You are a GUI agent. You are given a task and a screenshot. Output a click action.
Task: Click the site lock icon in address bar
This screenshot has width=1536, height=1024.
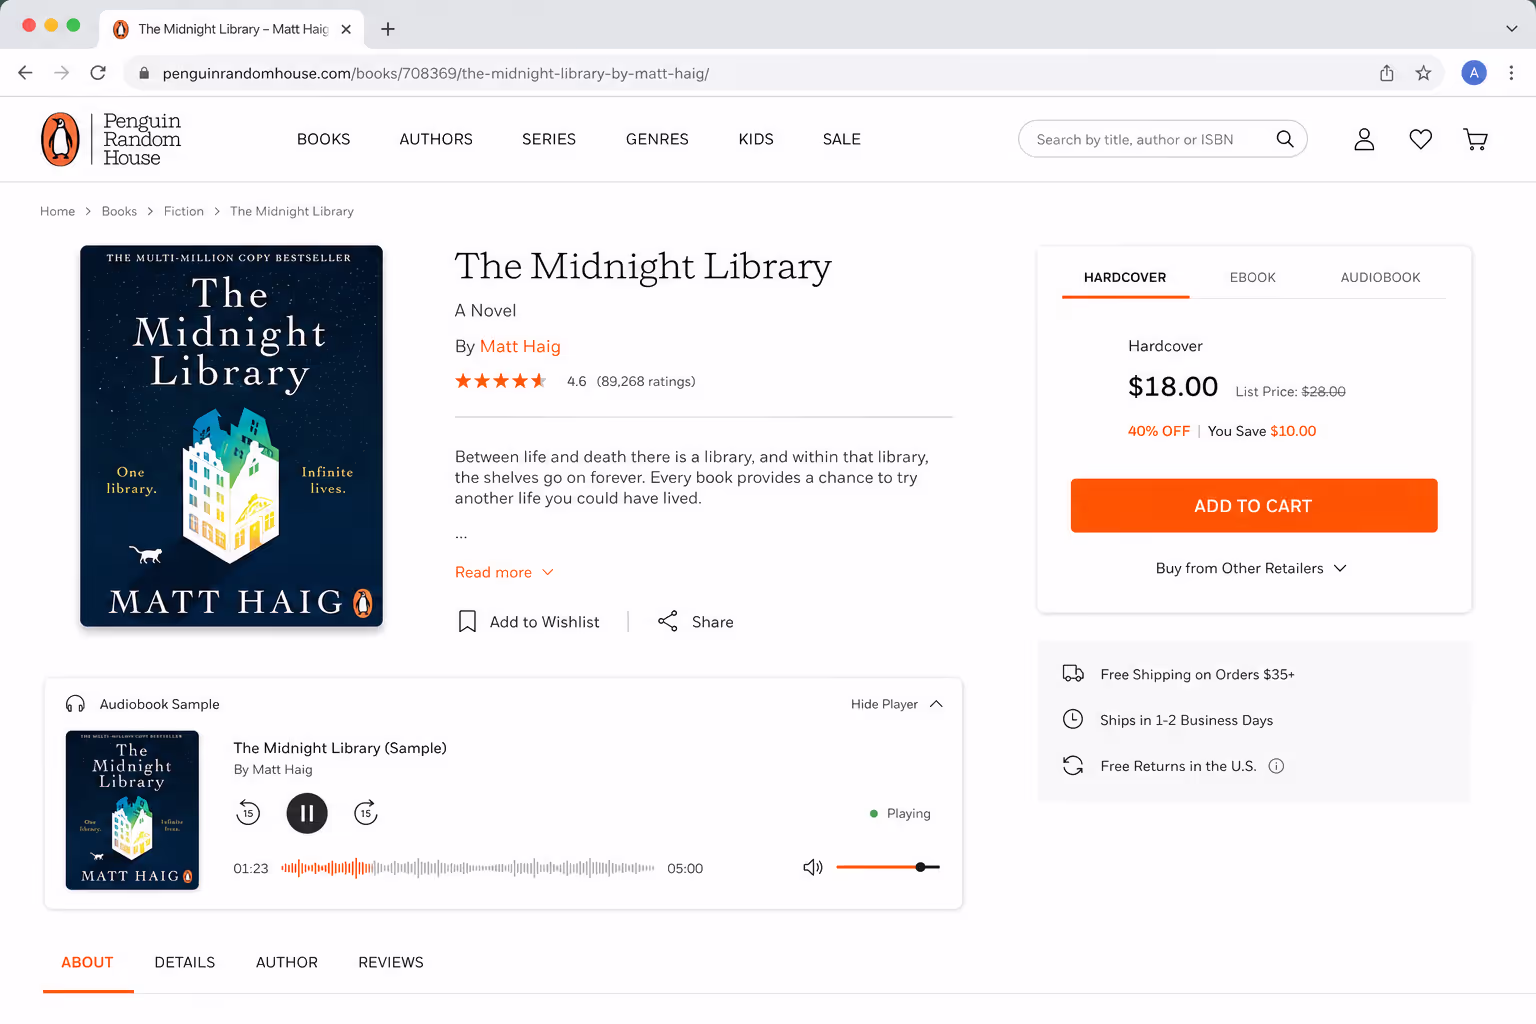click(x=144, y=73)
